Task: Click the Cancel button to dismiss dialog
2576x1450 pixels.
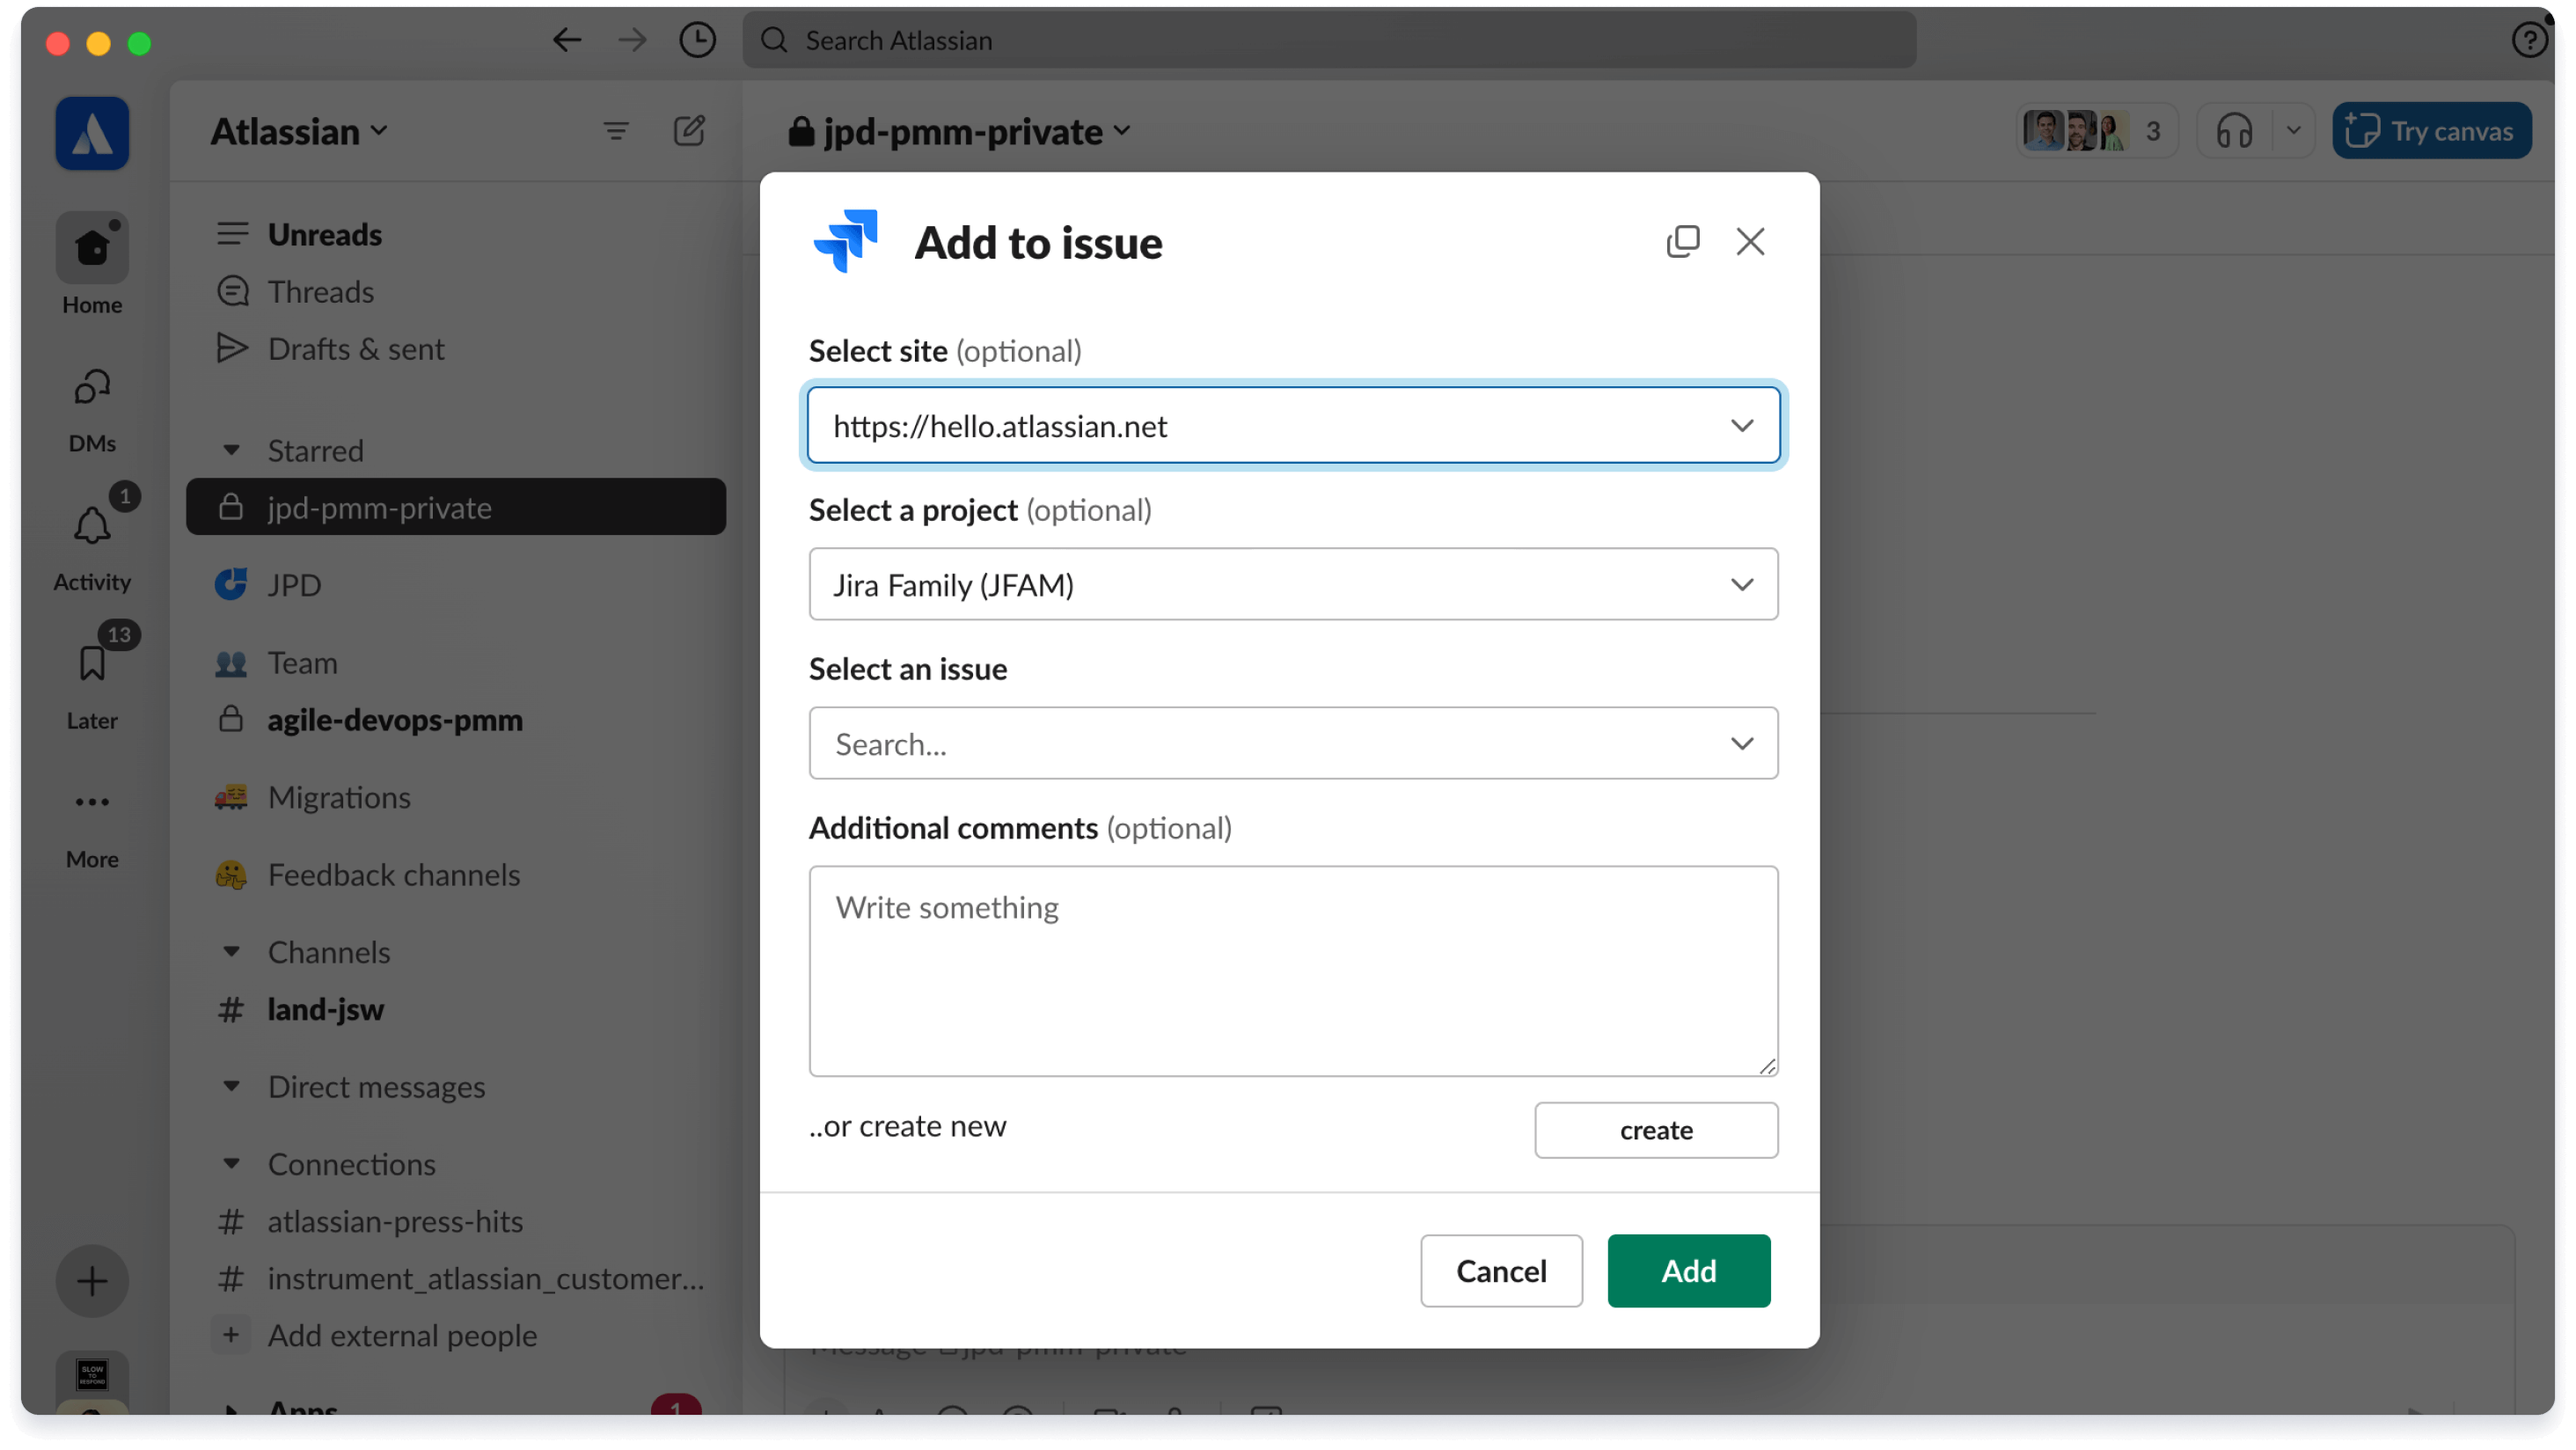Action: (x=1500, y=1271)
